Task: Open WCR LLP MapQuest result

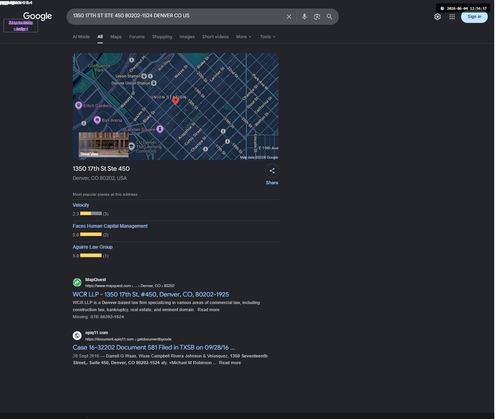Action: pos(151,294)
